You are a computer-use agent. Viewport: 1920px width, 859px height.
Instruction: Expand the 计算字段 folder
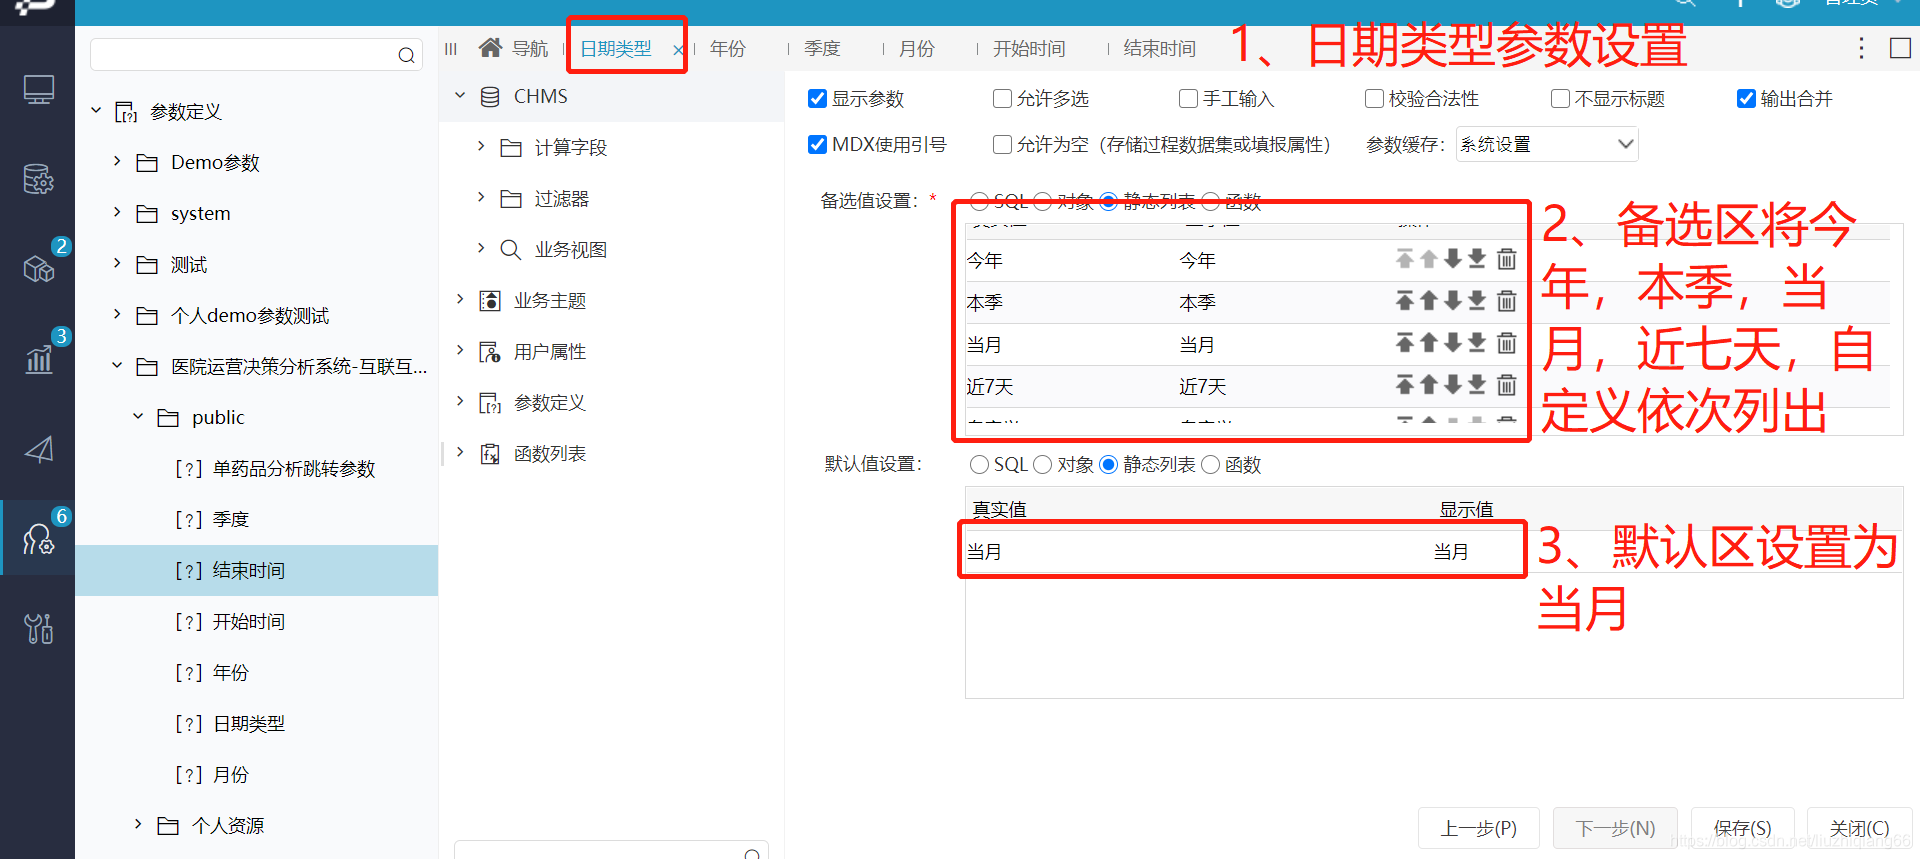[481, 146]
